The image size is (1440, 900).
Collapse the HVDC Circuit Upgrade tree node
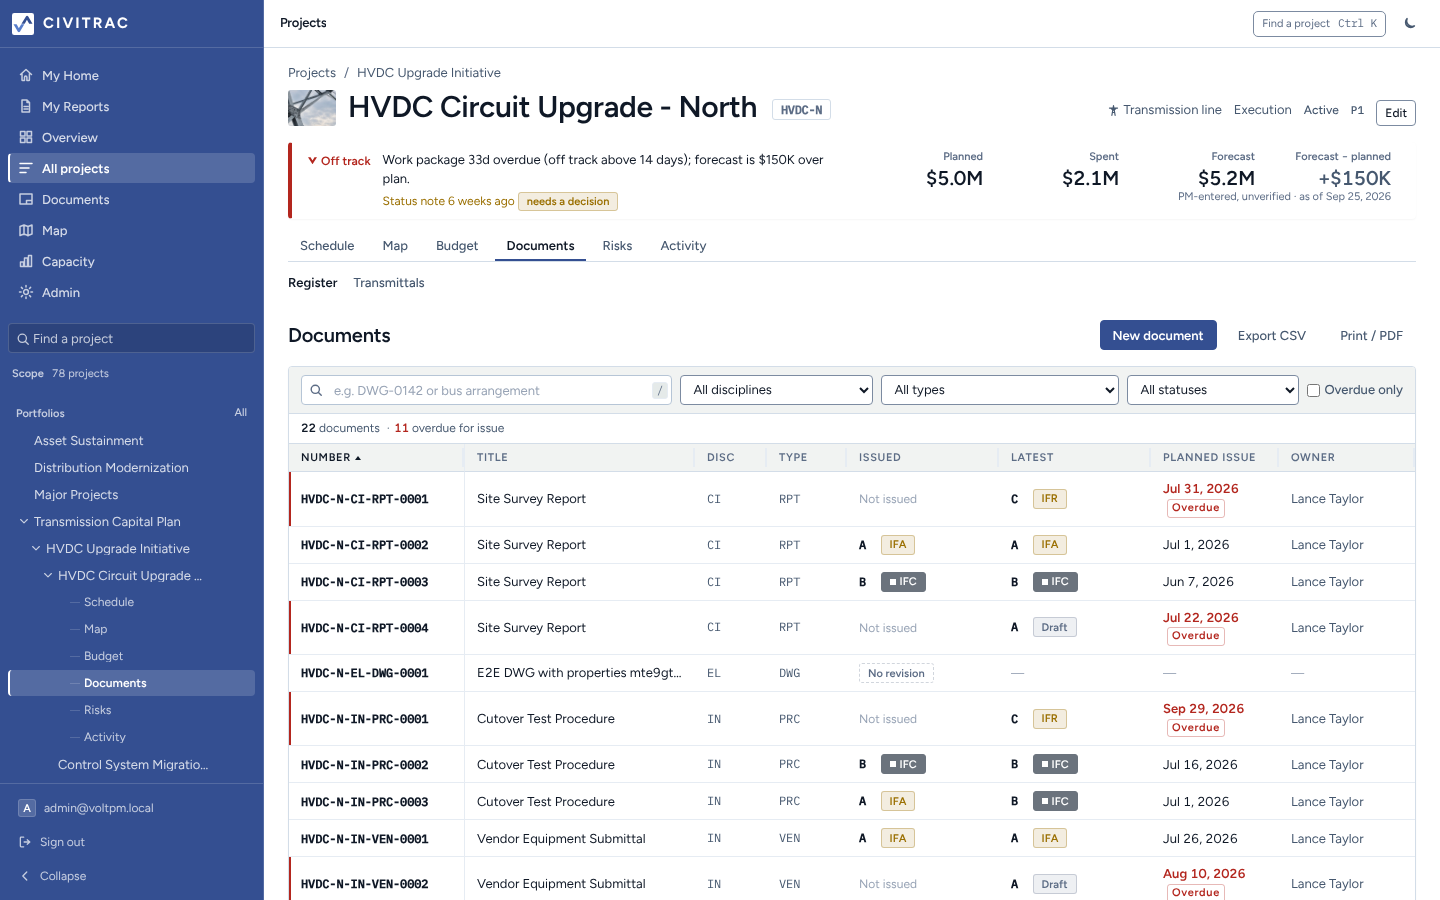point(48,575)
